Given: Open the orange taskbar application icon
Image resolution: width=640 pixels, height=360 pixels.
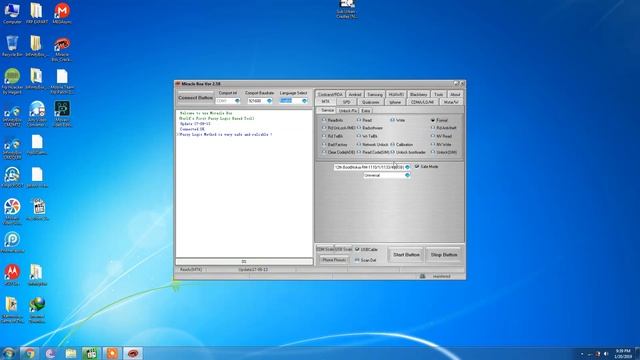Looking at the screenshot, I should [x=112, y=353].
